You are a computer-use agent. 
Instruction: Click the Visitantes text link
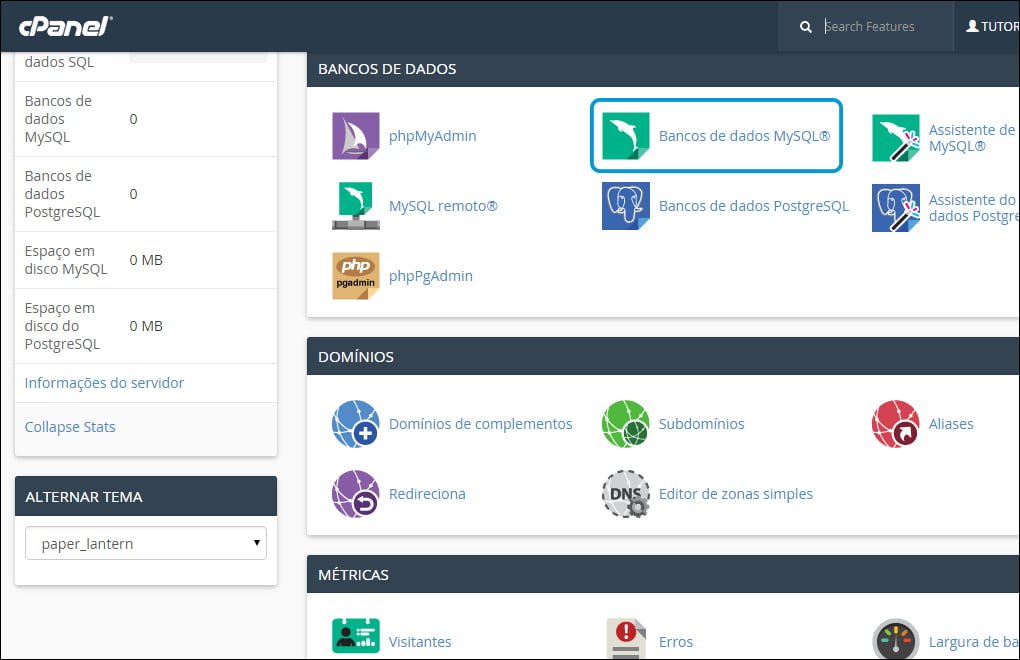click(x=420, y=642)
